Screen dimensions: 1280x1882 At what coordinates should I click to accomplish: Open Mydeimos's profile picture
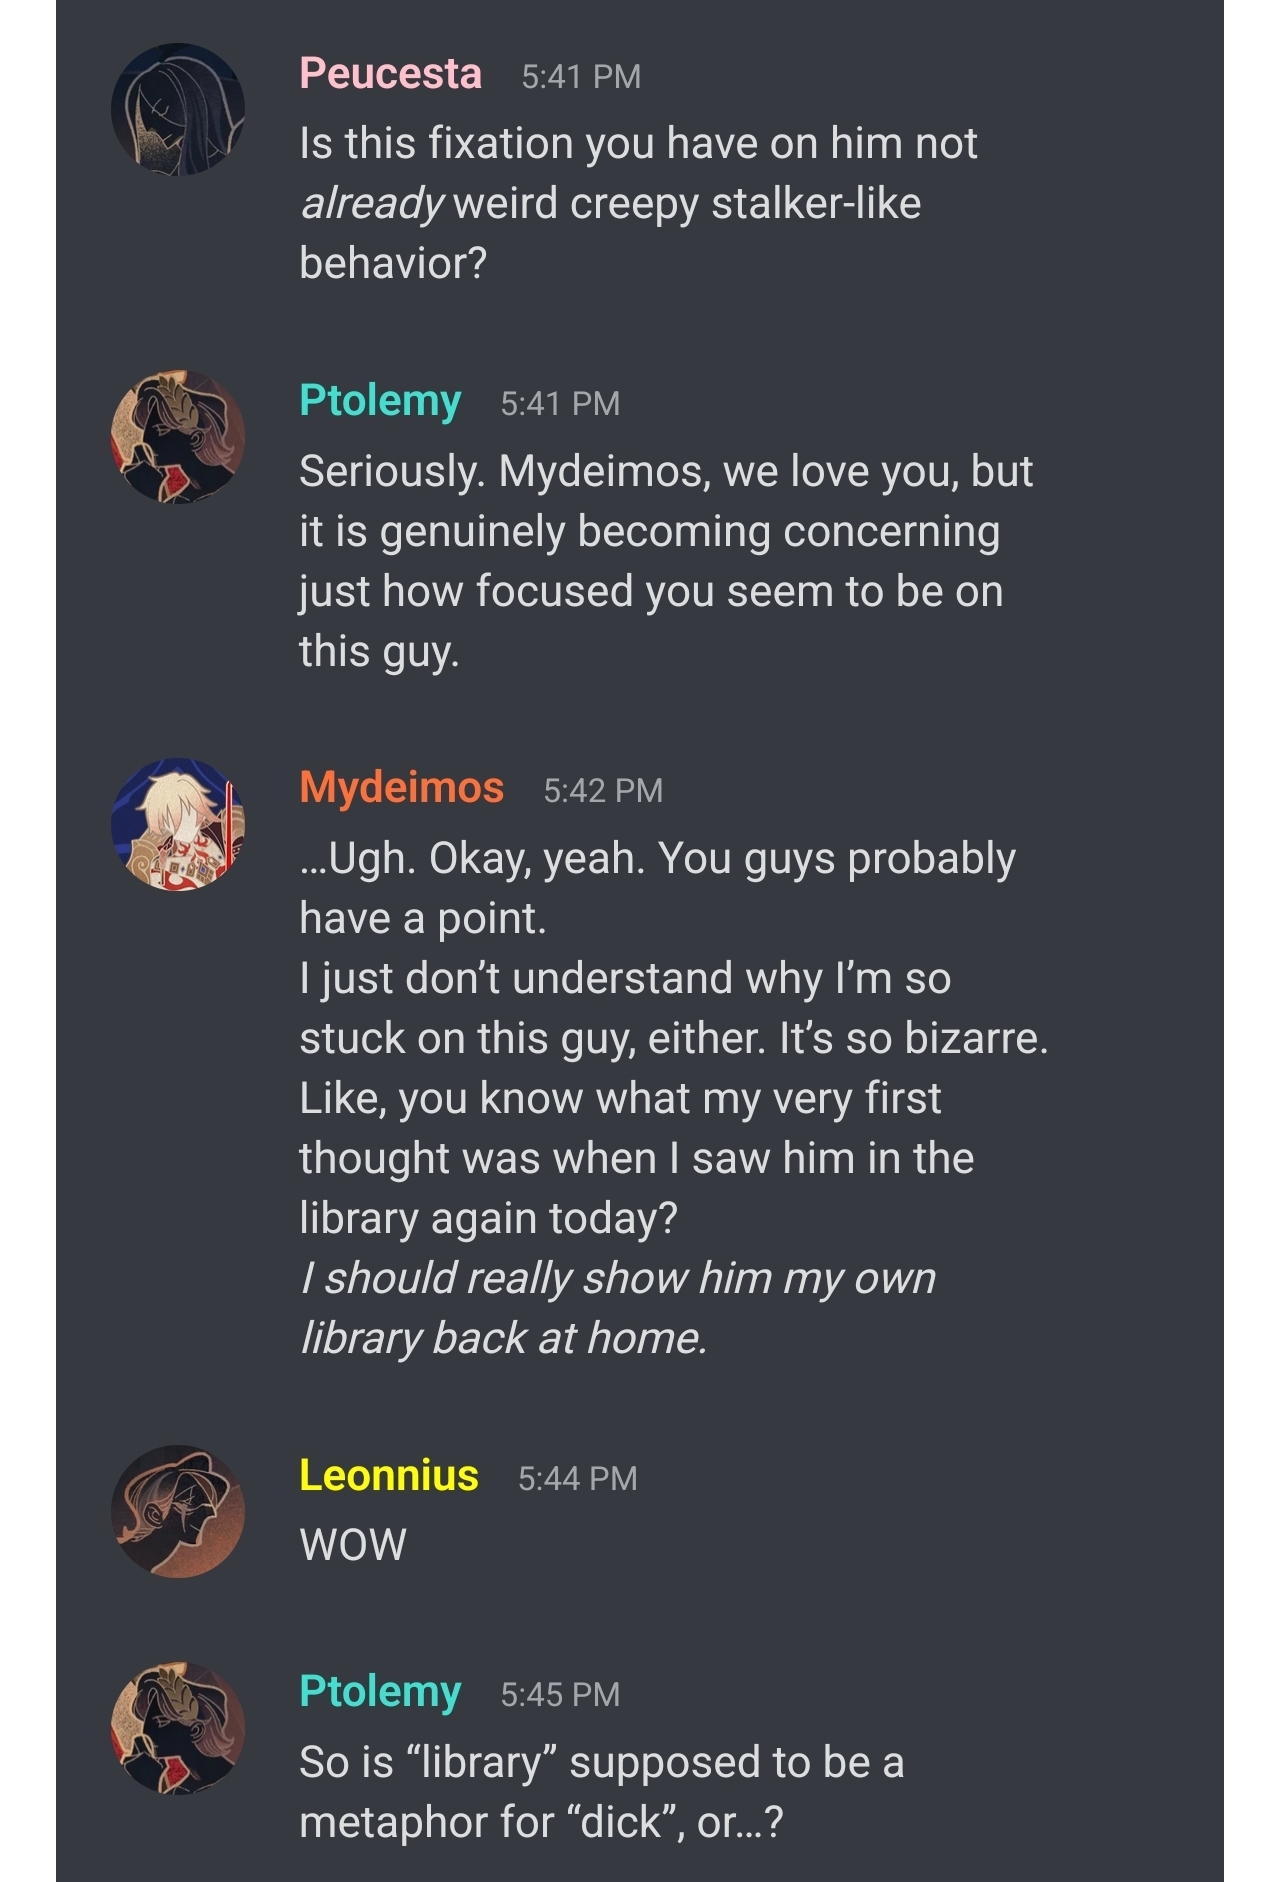[178, 823]
